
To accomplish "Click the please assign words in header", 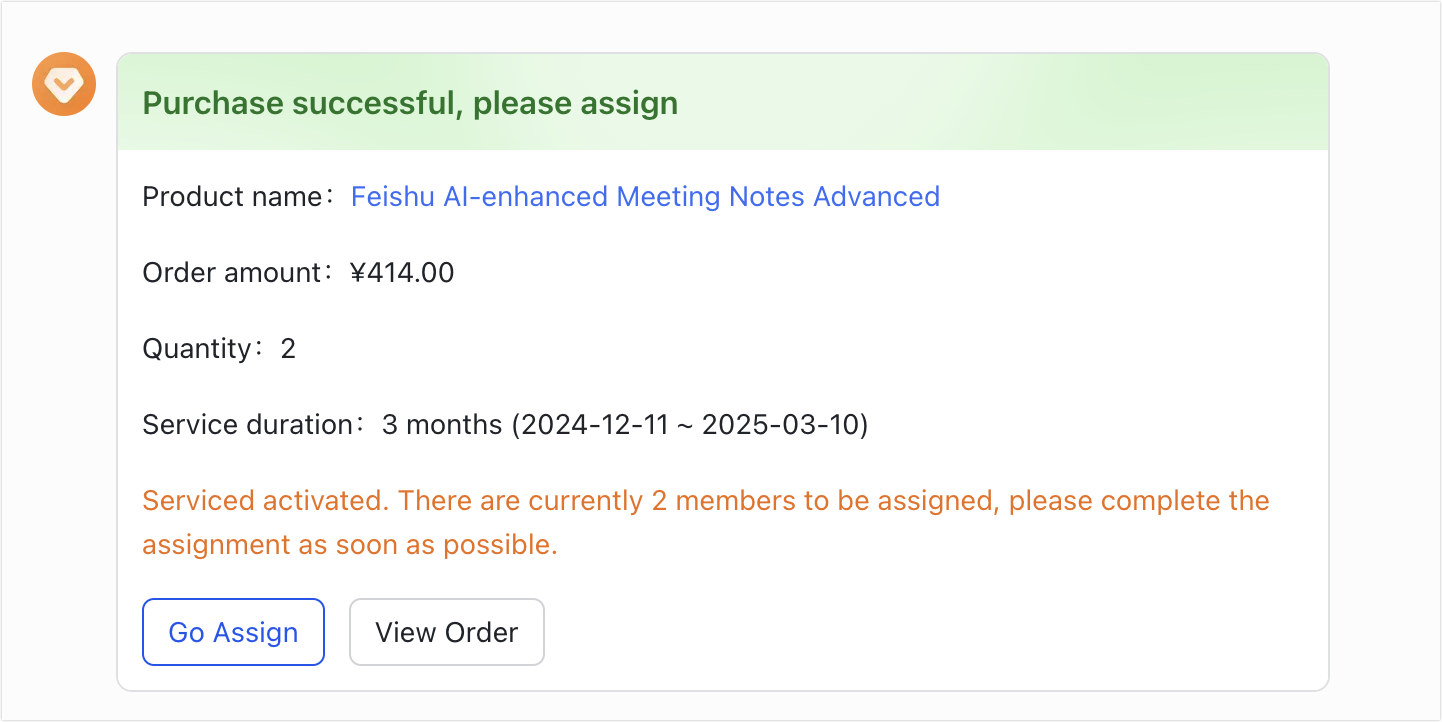I will tap(576, 103).
